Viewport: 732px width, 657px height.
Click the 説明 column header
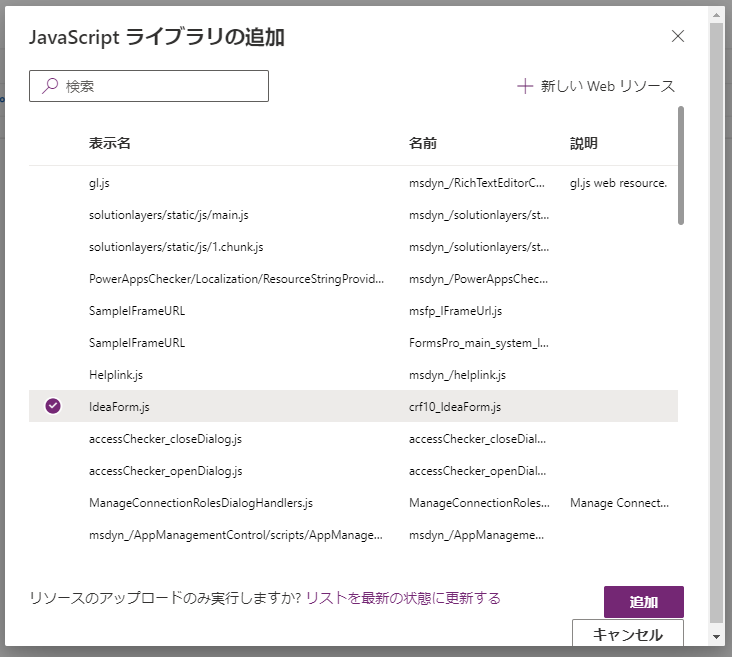584,143
